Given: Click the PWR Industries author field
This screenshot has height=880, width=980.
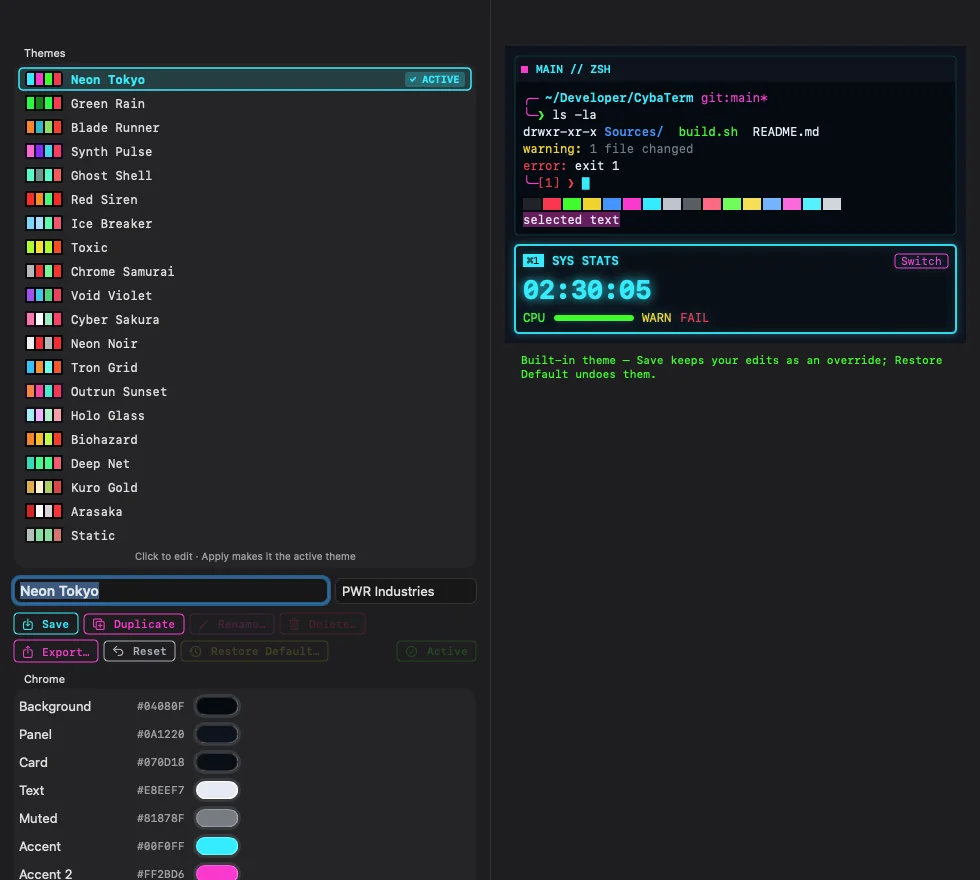Looking at the screenshot, I should tap(406, 591).
